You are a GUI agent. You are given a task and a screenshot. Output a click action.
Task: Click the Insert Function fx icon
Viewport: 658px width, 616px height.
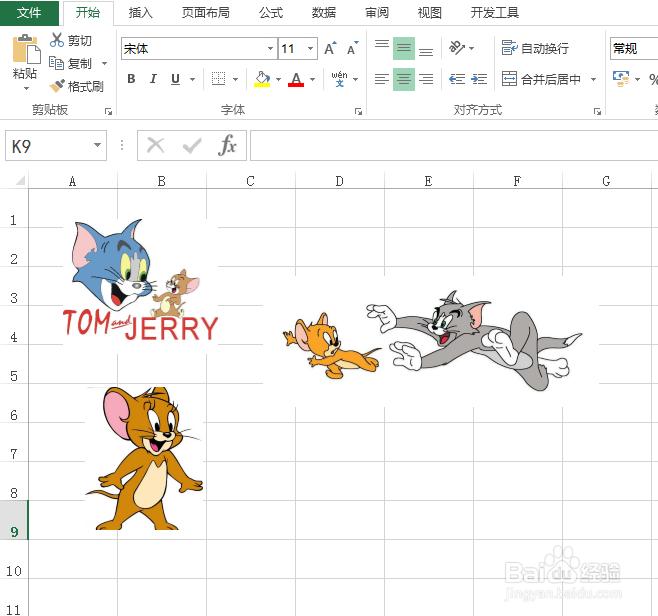pyautogui.click(x=227, y=146)
